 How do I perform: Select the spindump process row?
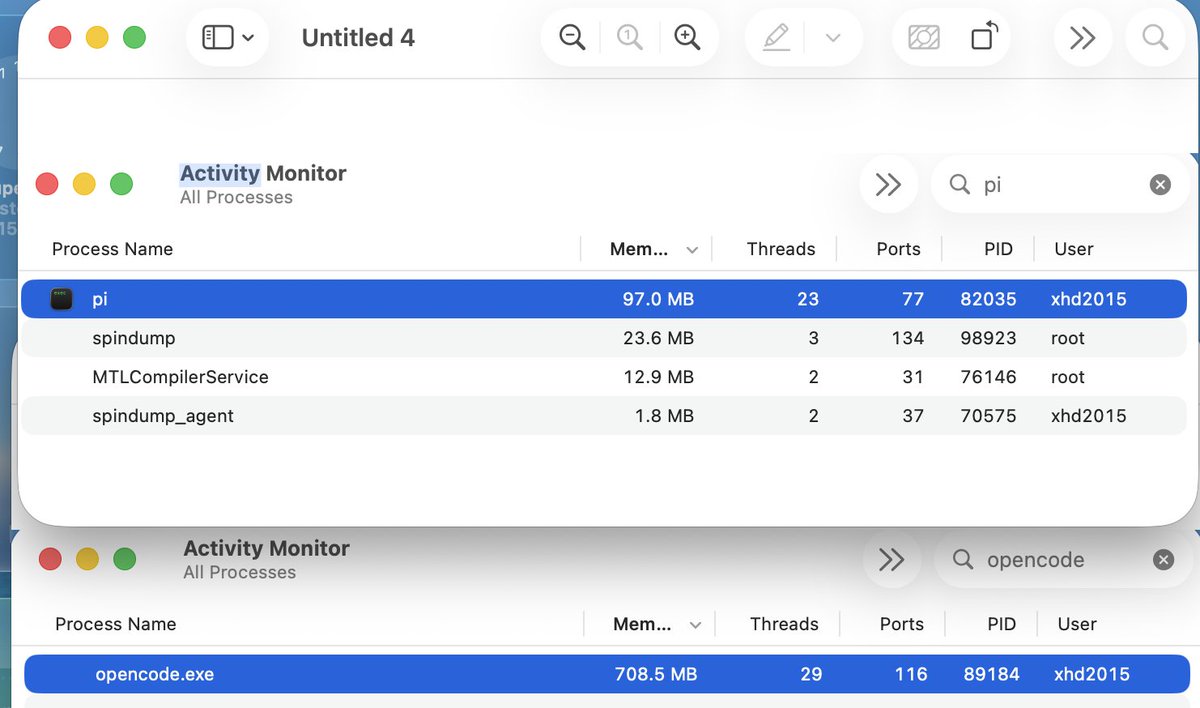pos(604,338)
